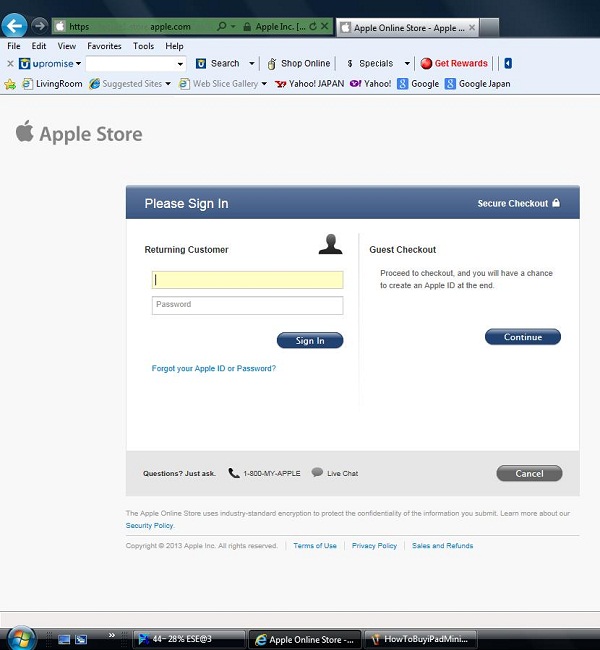
Task: Switch to HowToBuyiPadMini taskbar window
Action: (420, 639)
